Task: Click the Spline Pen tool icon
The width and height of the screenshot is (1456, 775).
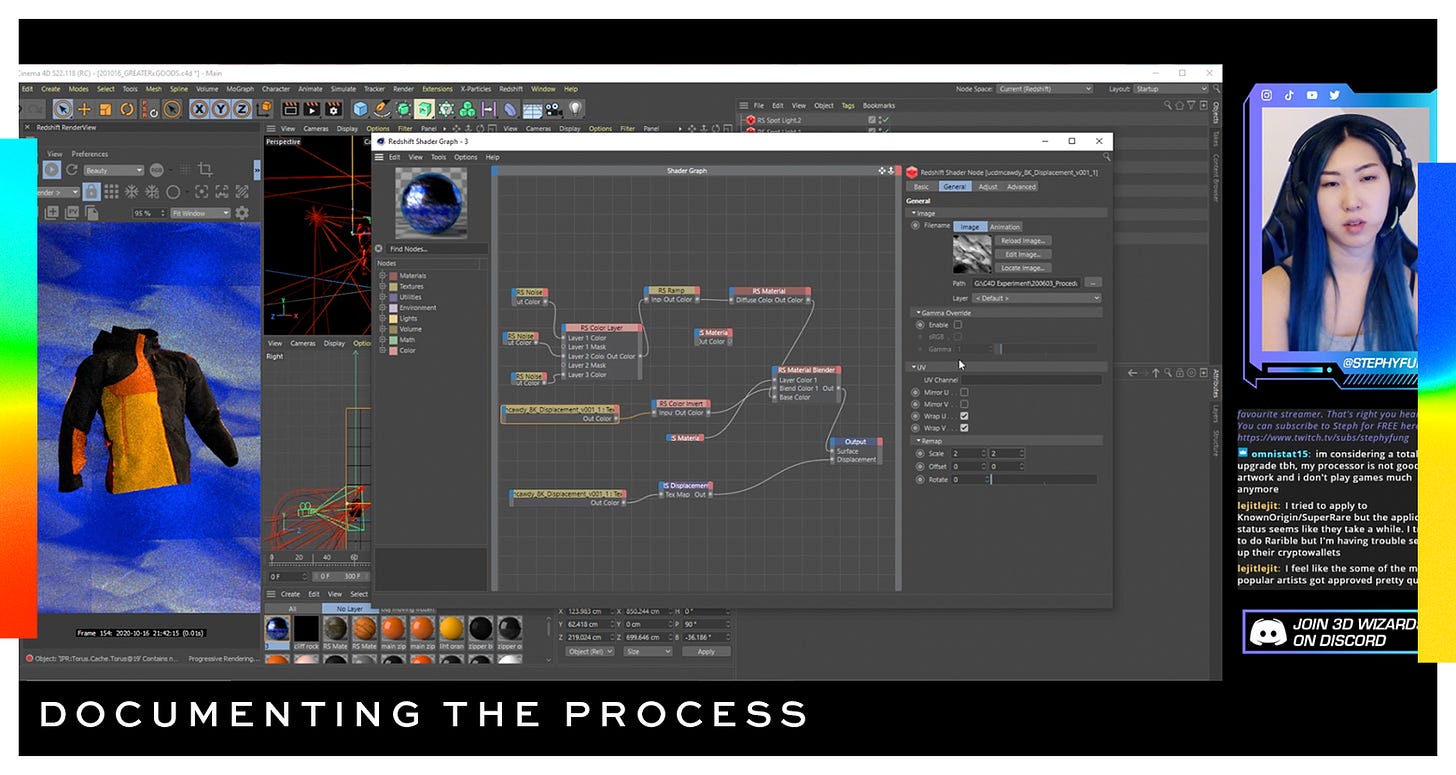Action: click(x=381, y=109)
